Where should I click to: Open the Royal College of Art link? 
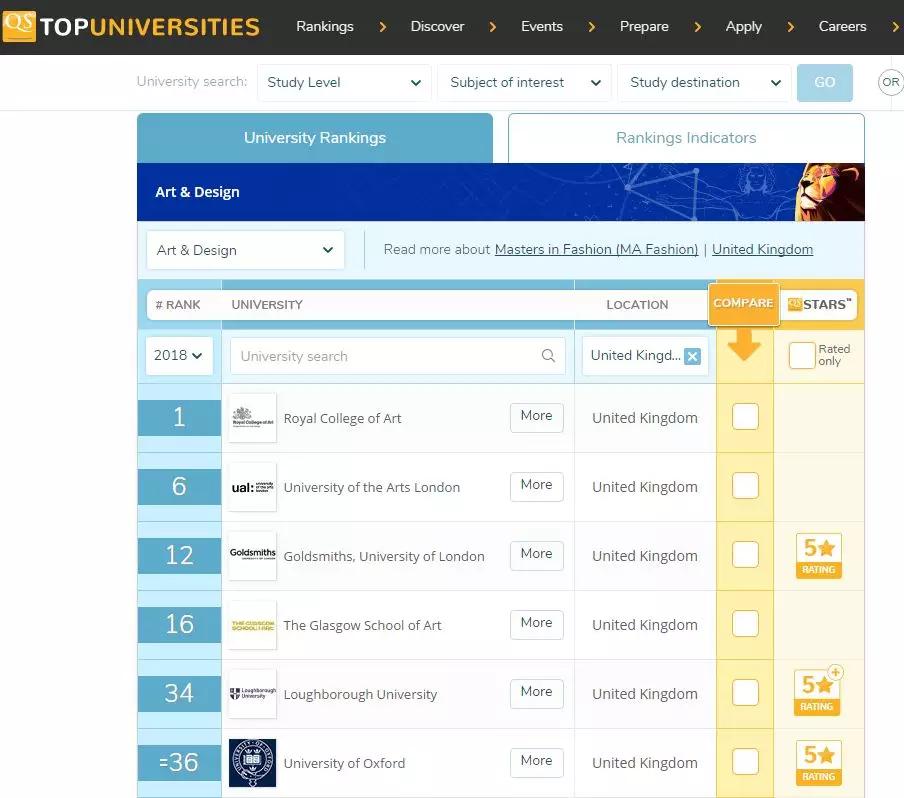pos(342,419)
